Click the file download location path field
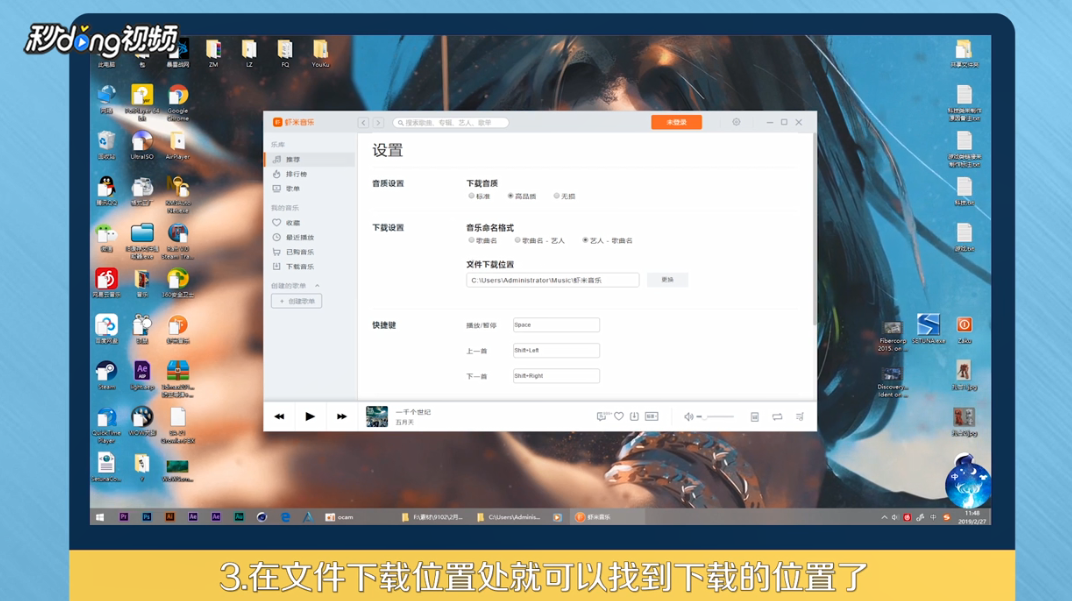The image size is (1072, 601). [552, 280]
